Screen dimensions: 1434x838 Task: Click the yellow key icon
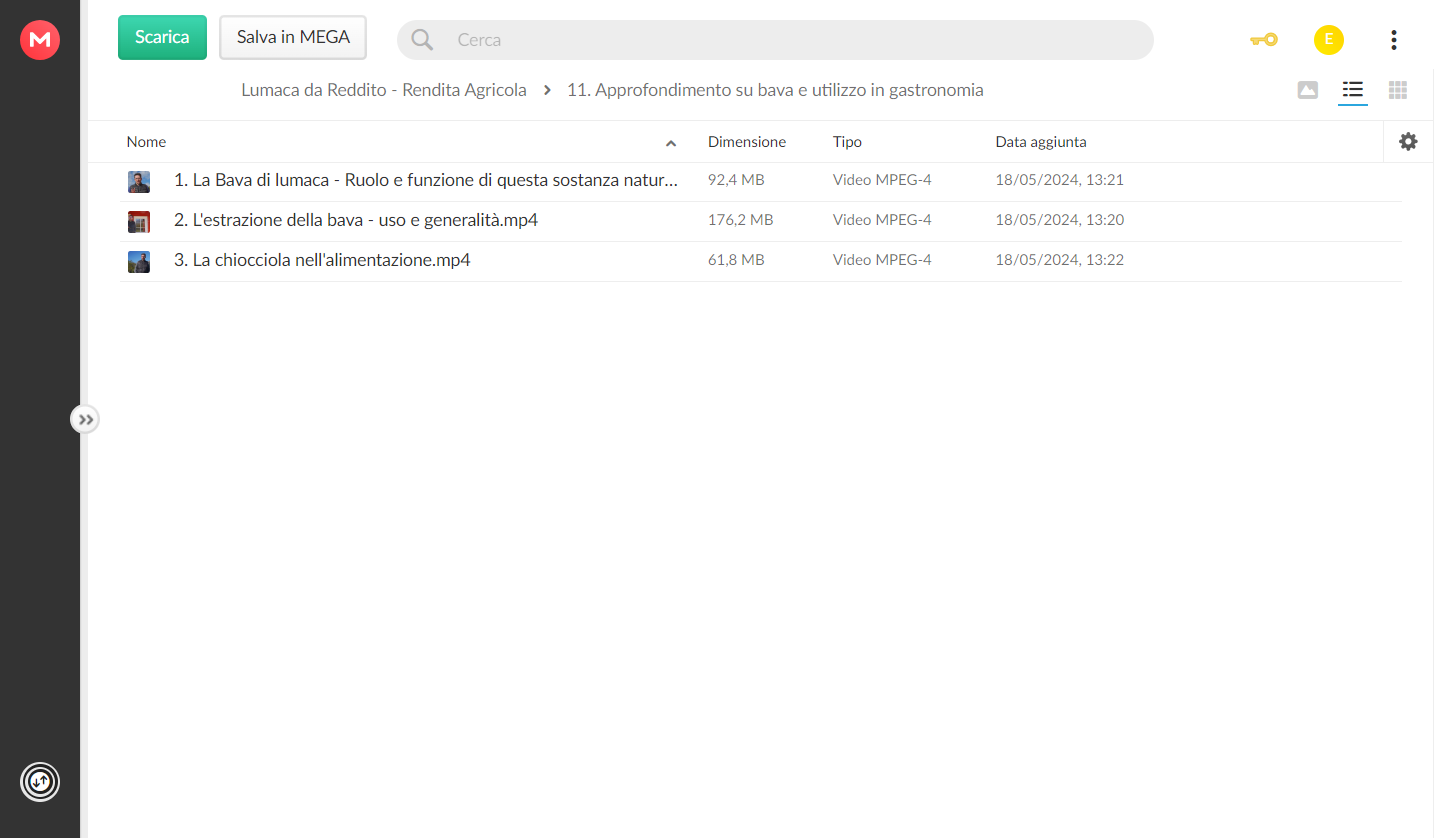click(1264, 40)
